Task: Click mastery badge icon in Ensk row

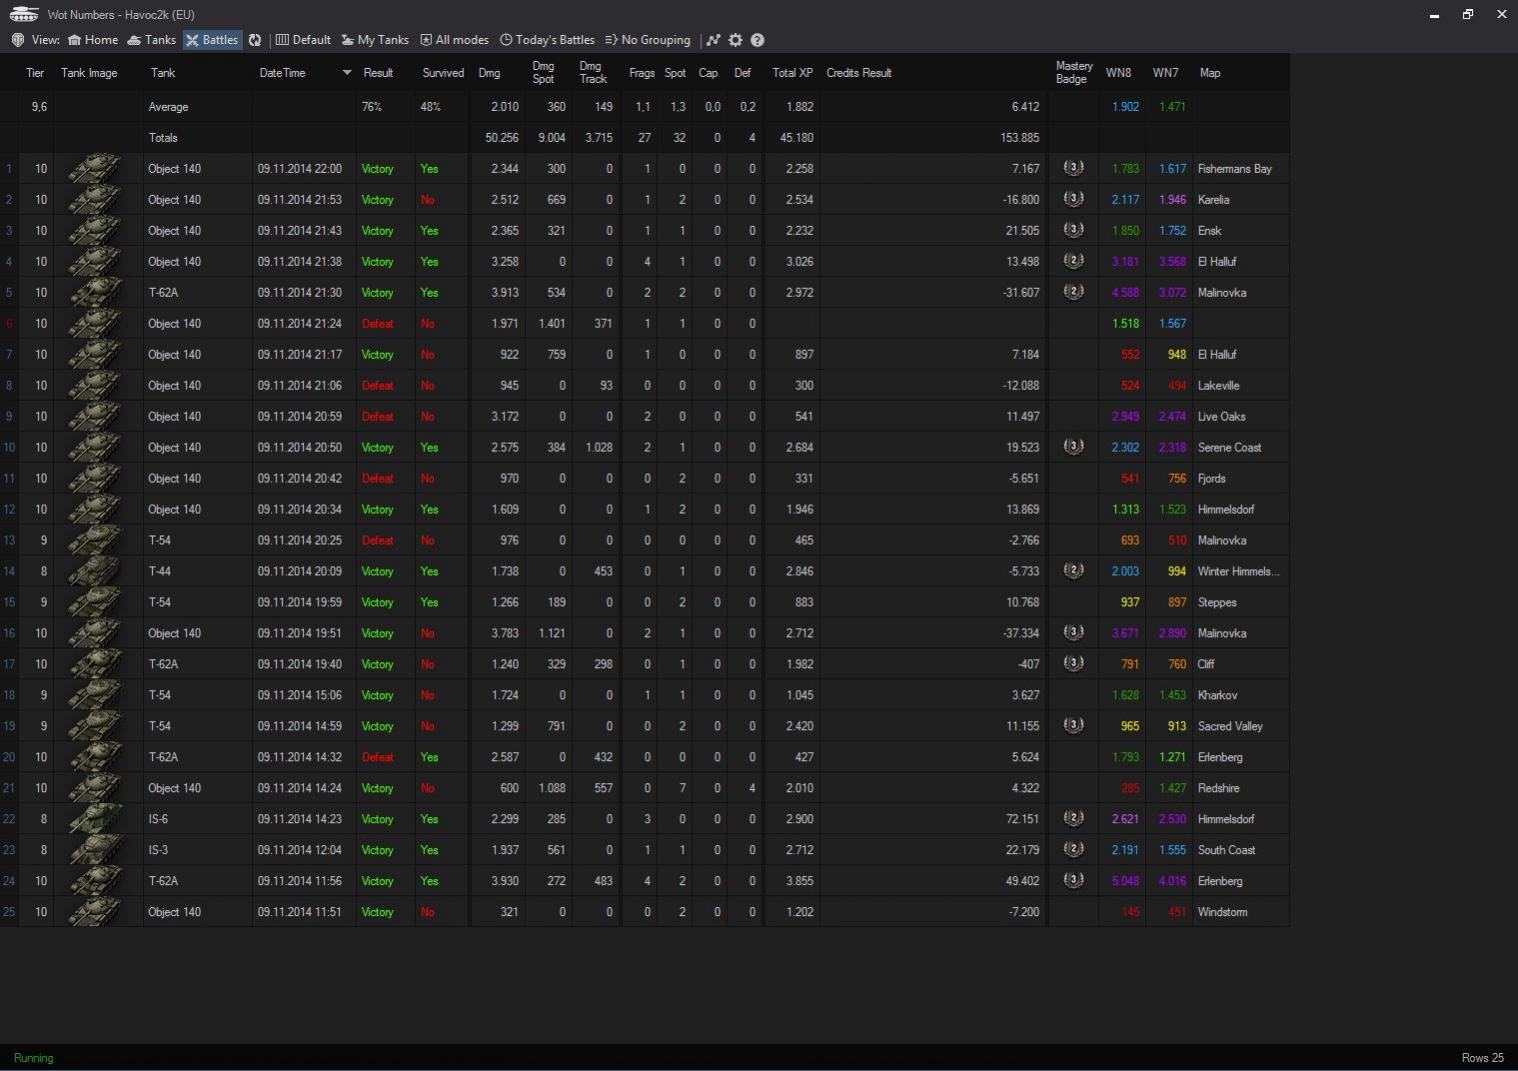Action: [1073, 230]
